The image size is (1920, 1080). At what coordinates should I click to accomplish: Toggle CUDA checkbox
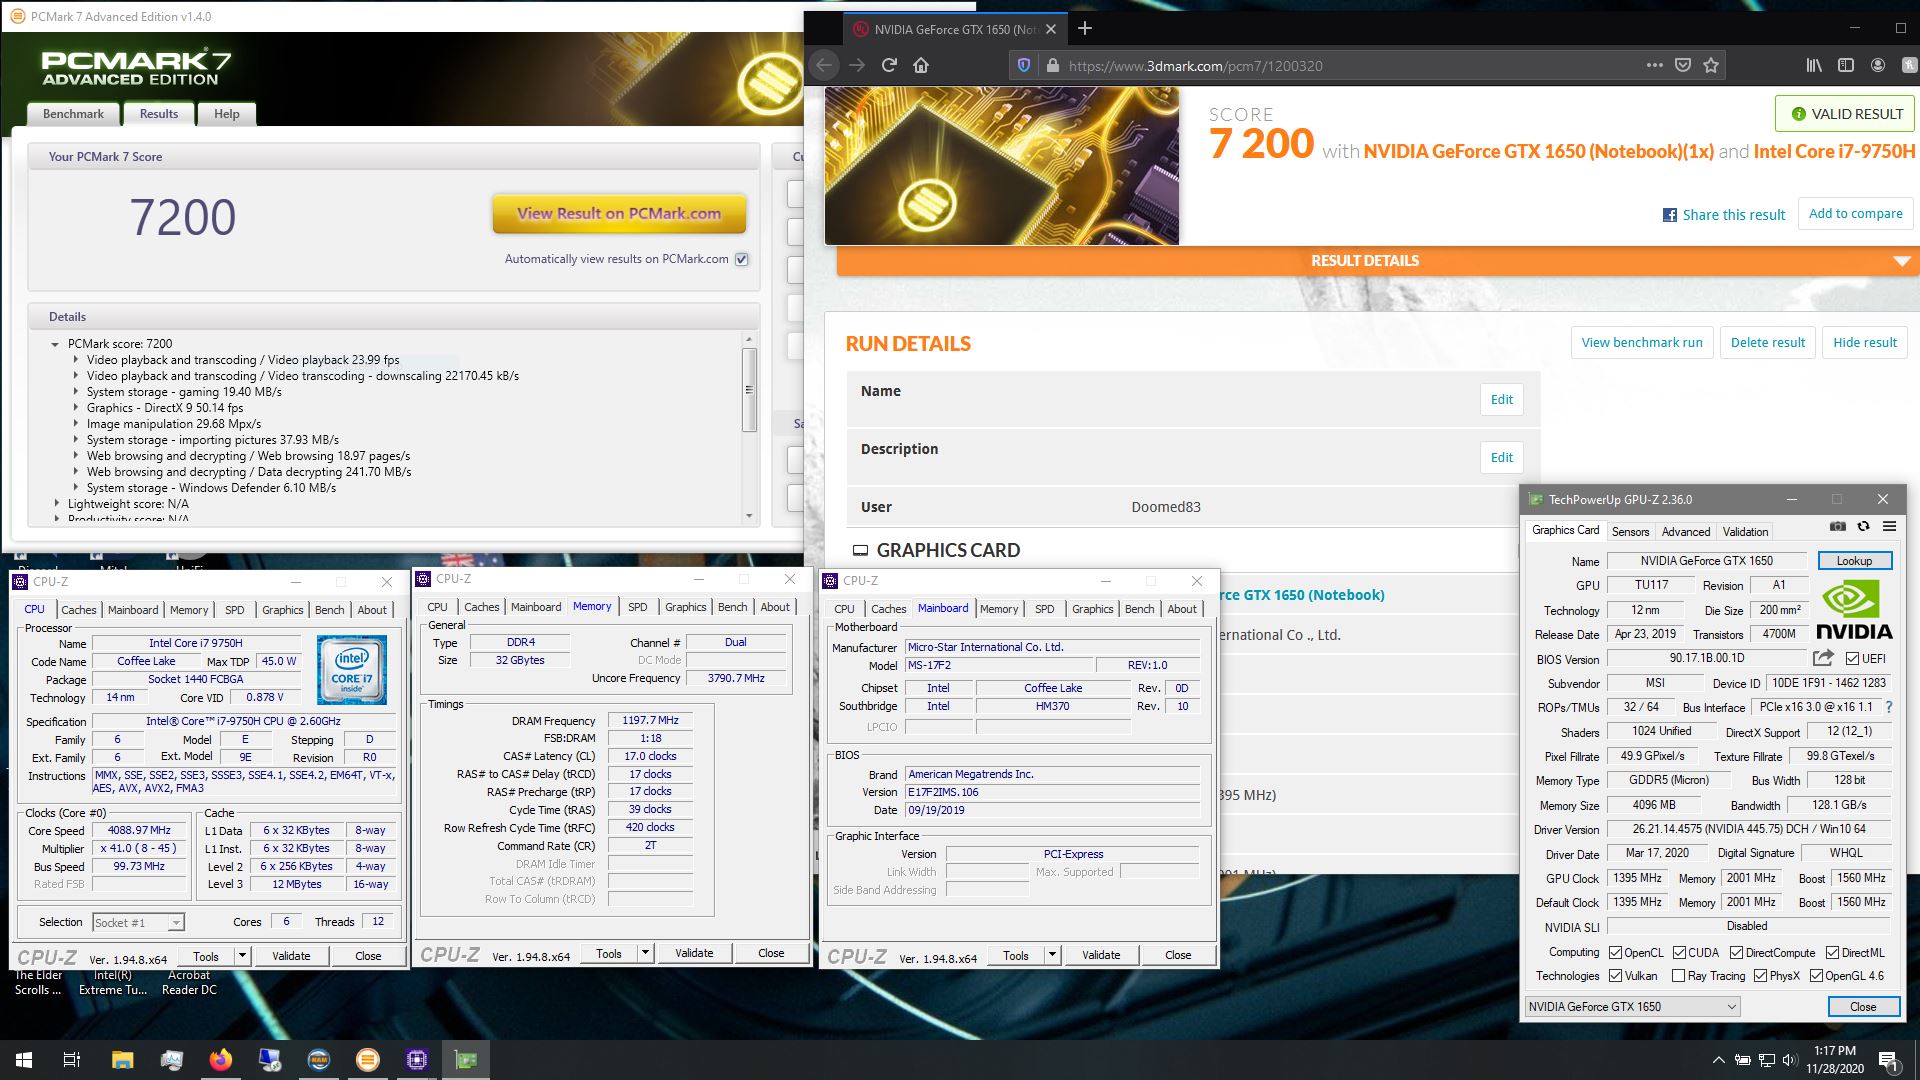1679,953
